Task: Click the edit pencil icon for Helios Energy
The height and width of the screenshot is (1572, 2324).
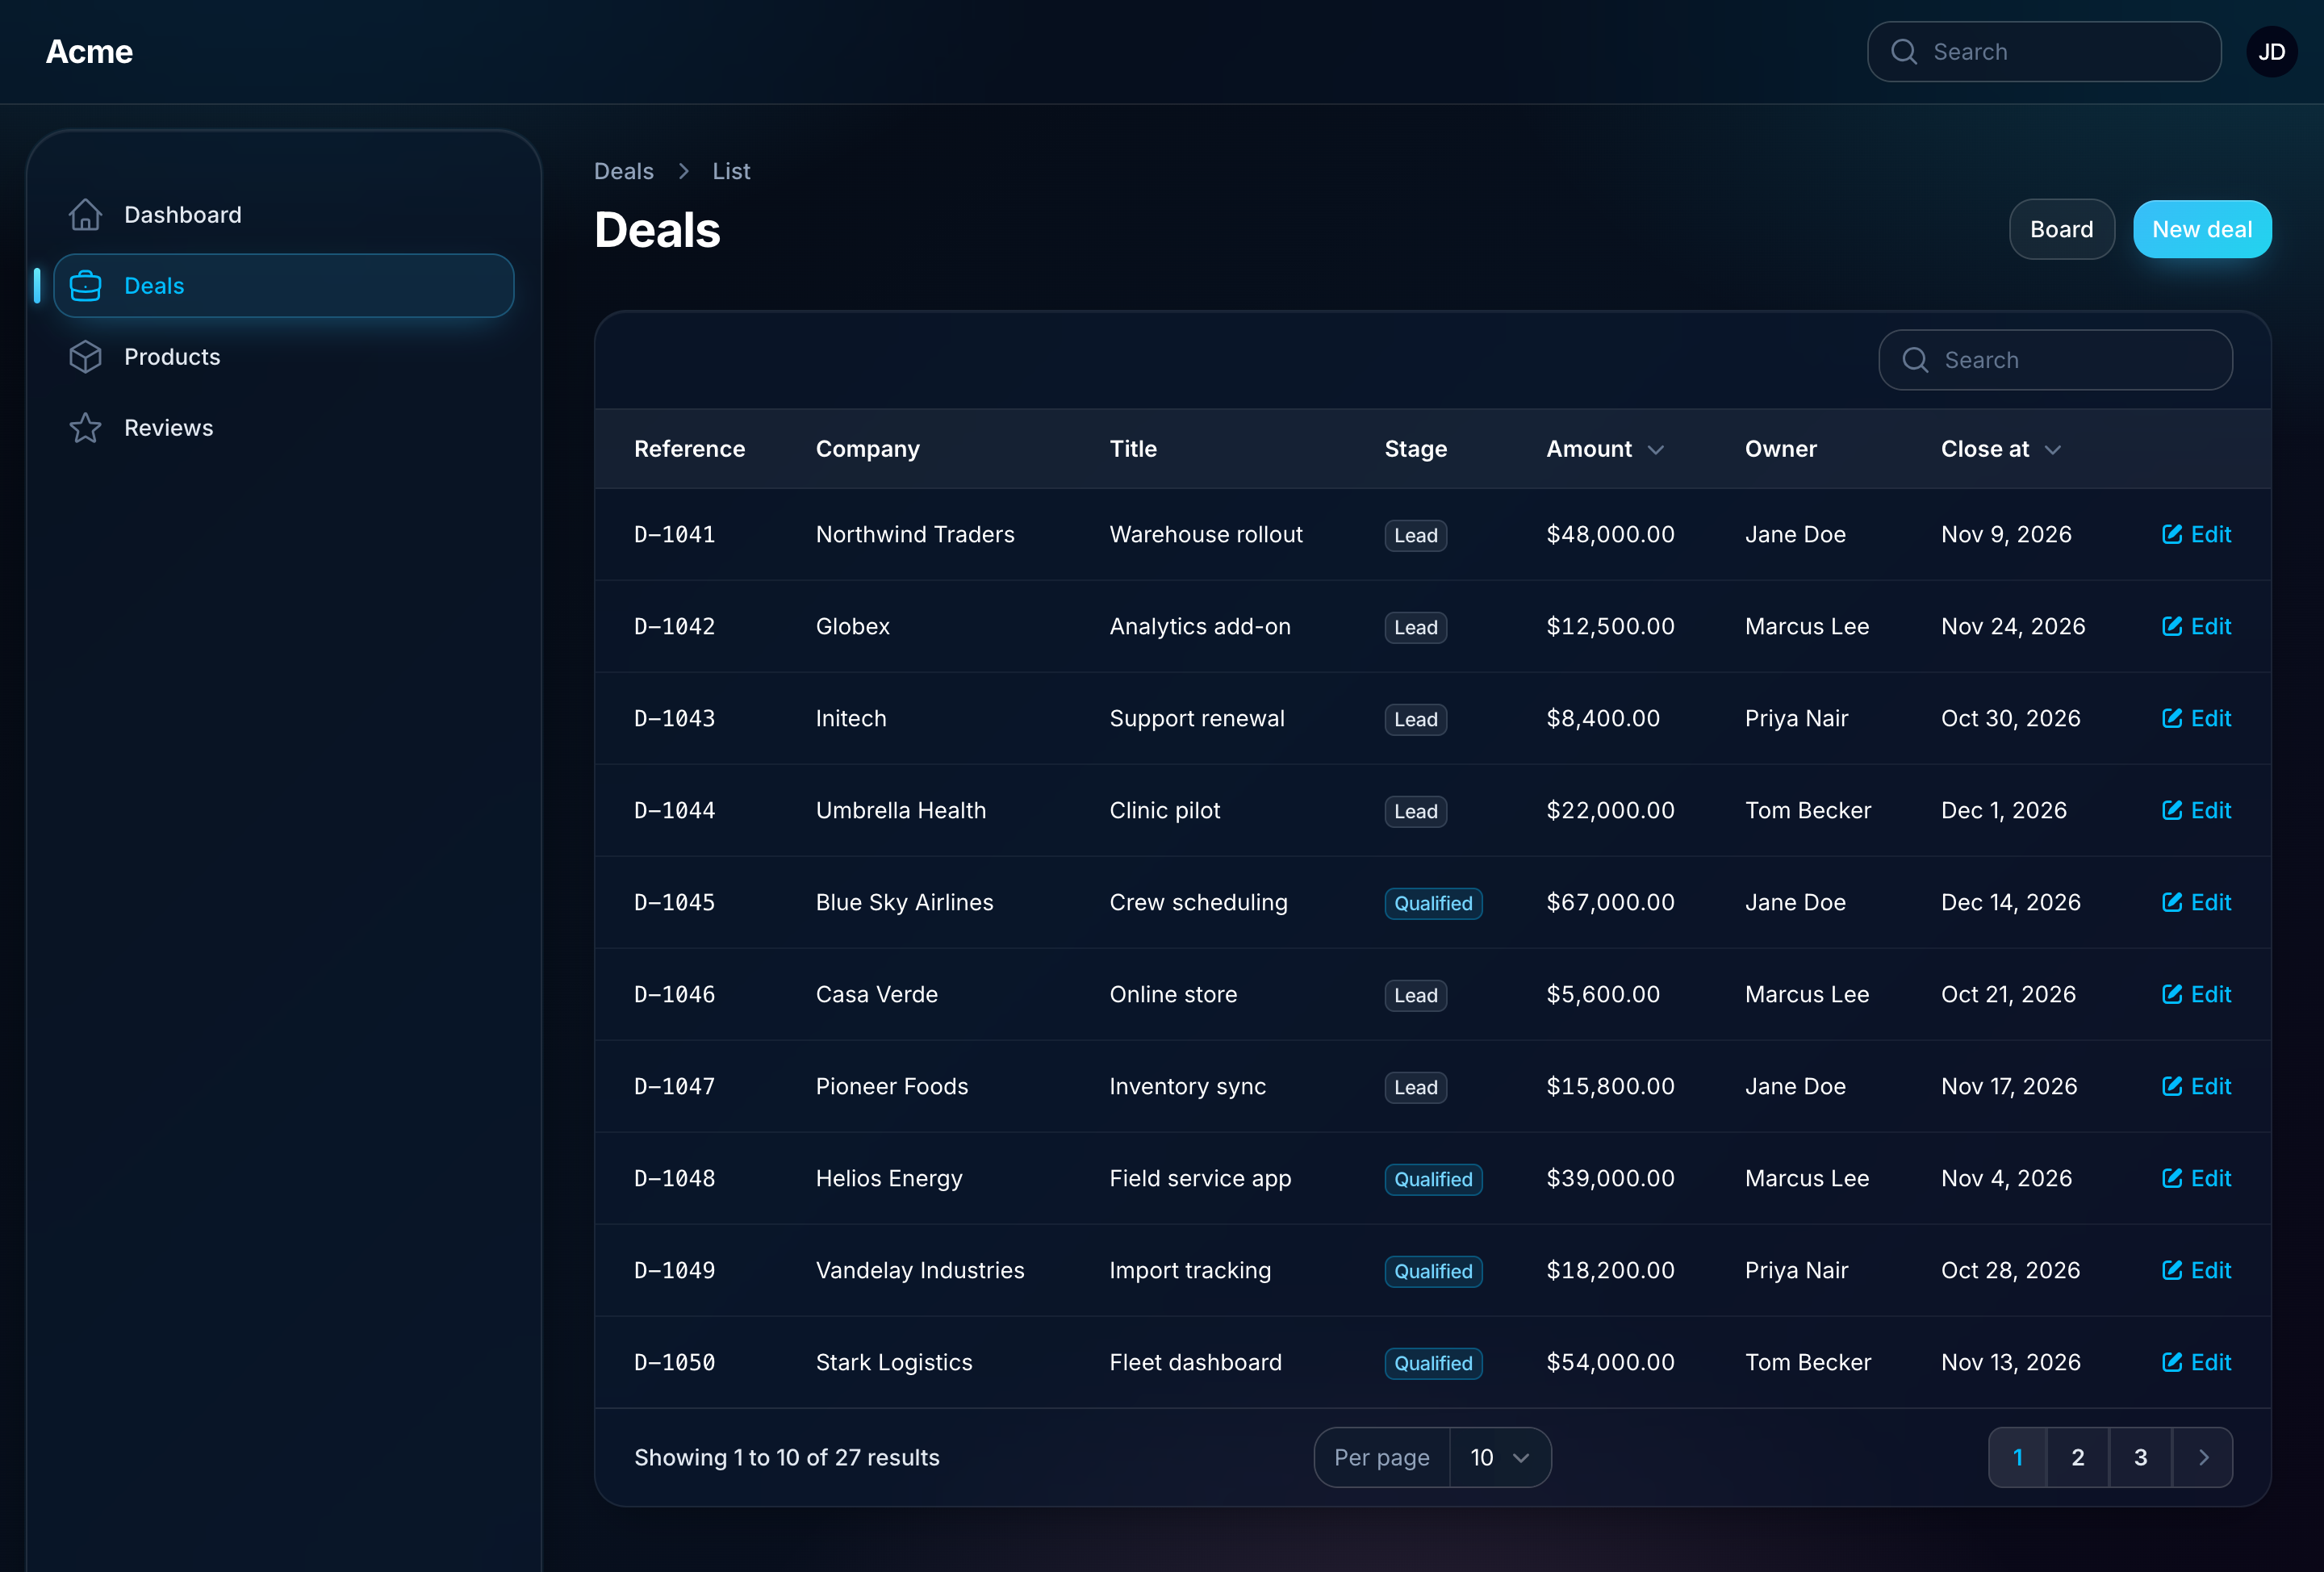Action: [x=2172, y=1178]
